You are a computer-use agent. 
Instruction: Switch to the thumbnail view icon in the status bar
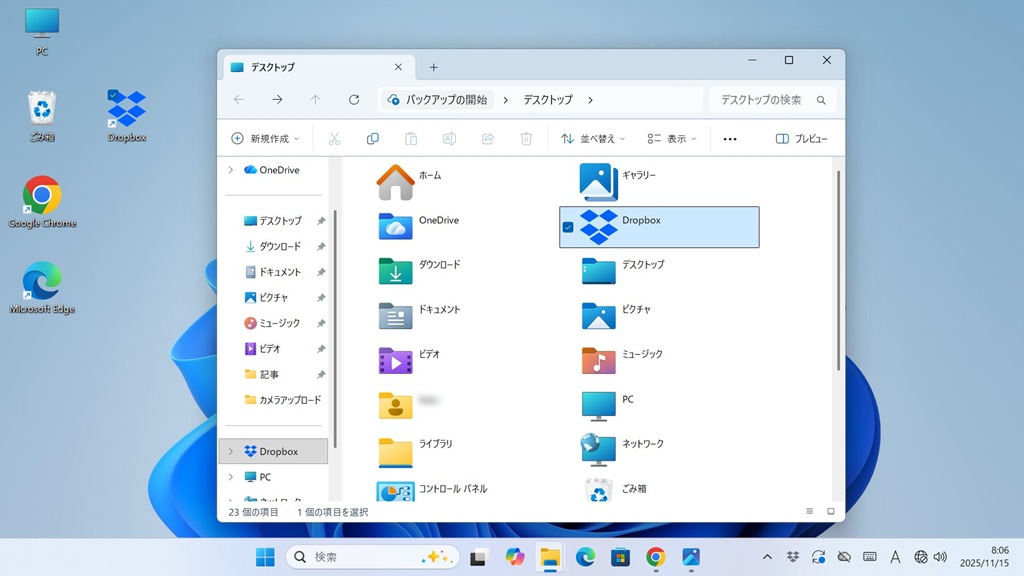pyautogui.click(x=830, y=511)
